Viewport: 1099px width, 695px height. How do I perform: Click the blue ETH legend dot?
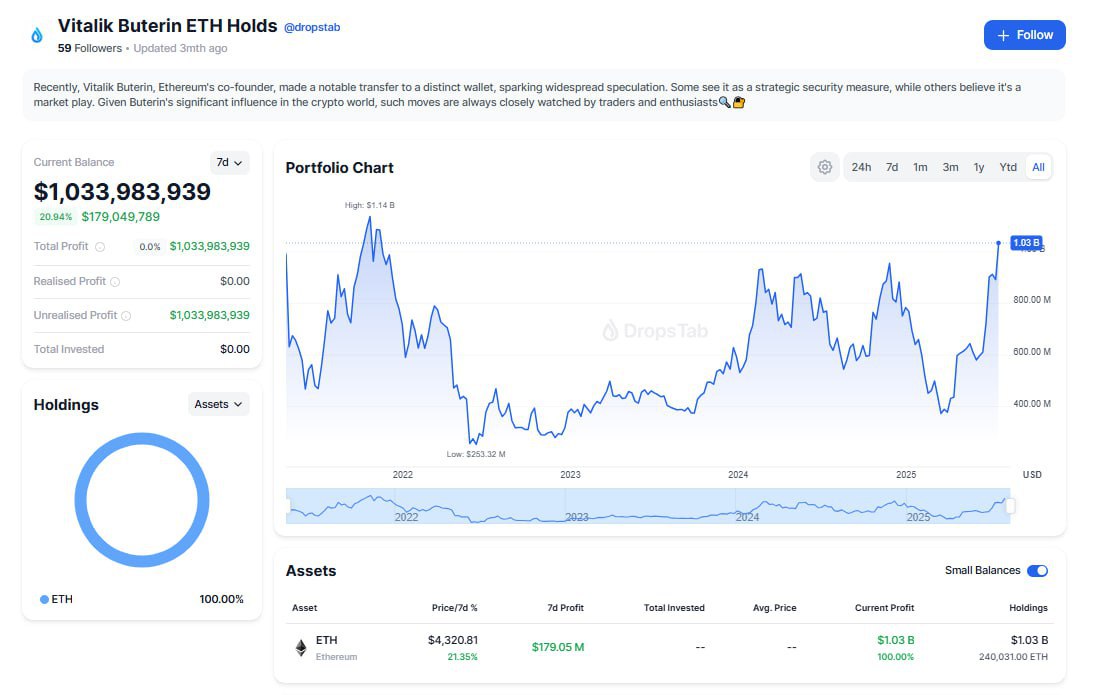pos(44,599)
